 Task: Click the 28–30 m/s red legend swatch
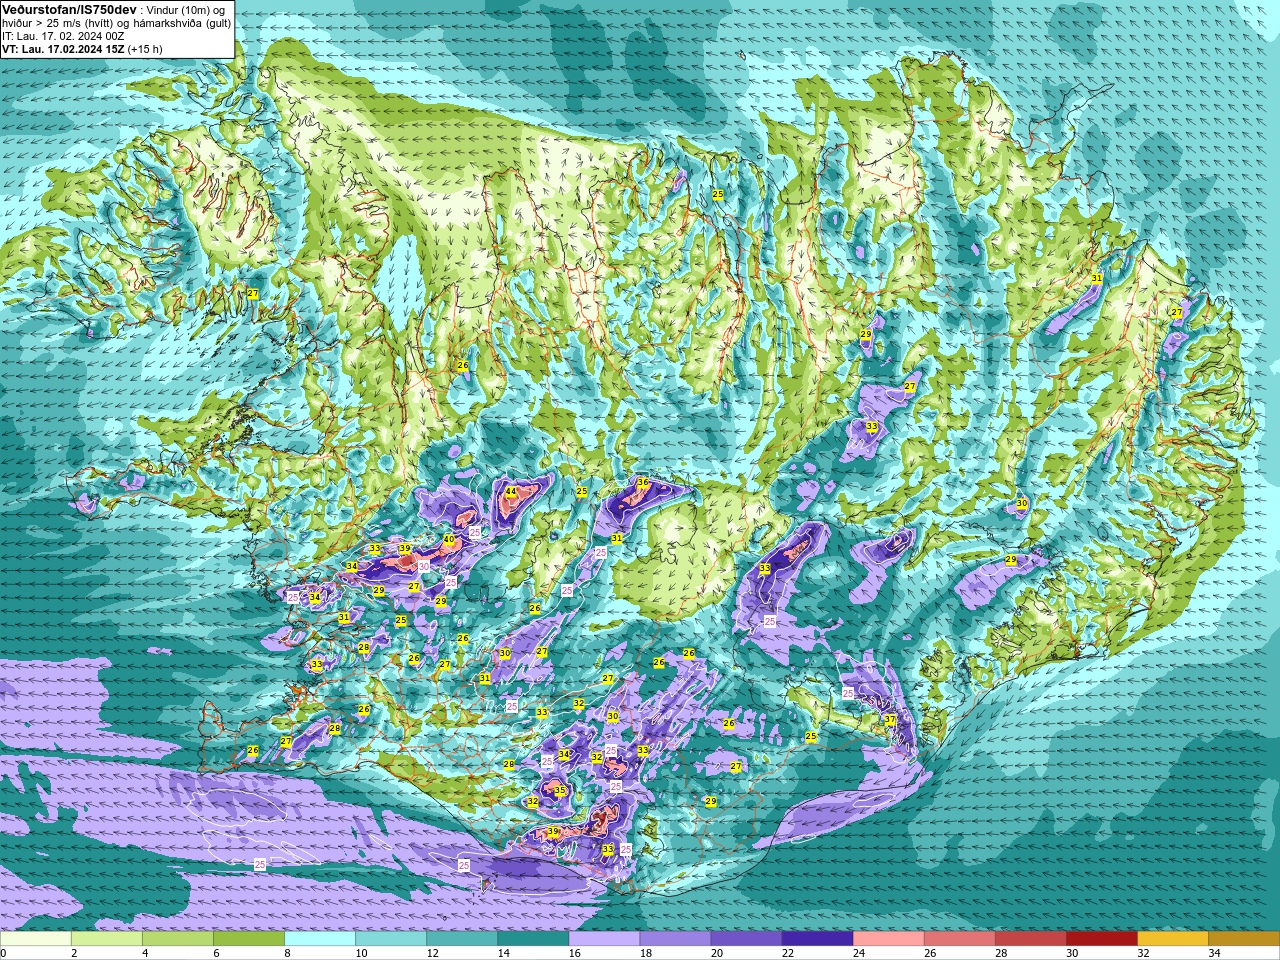[x=1030, y=939]
